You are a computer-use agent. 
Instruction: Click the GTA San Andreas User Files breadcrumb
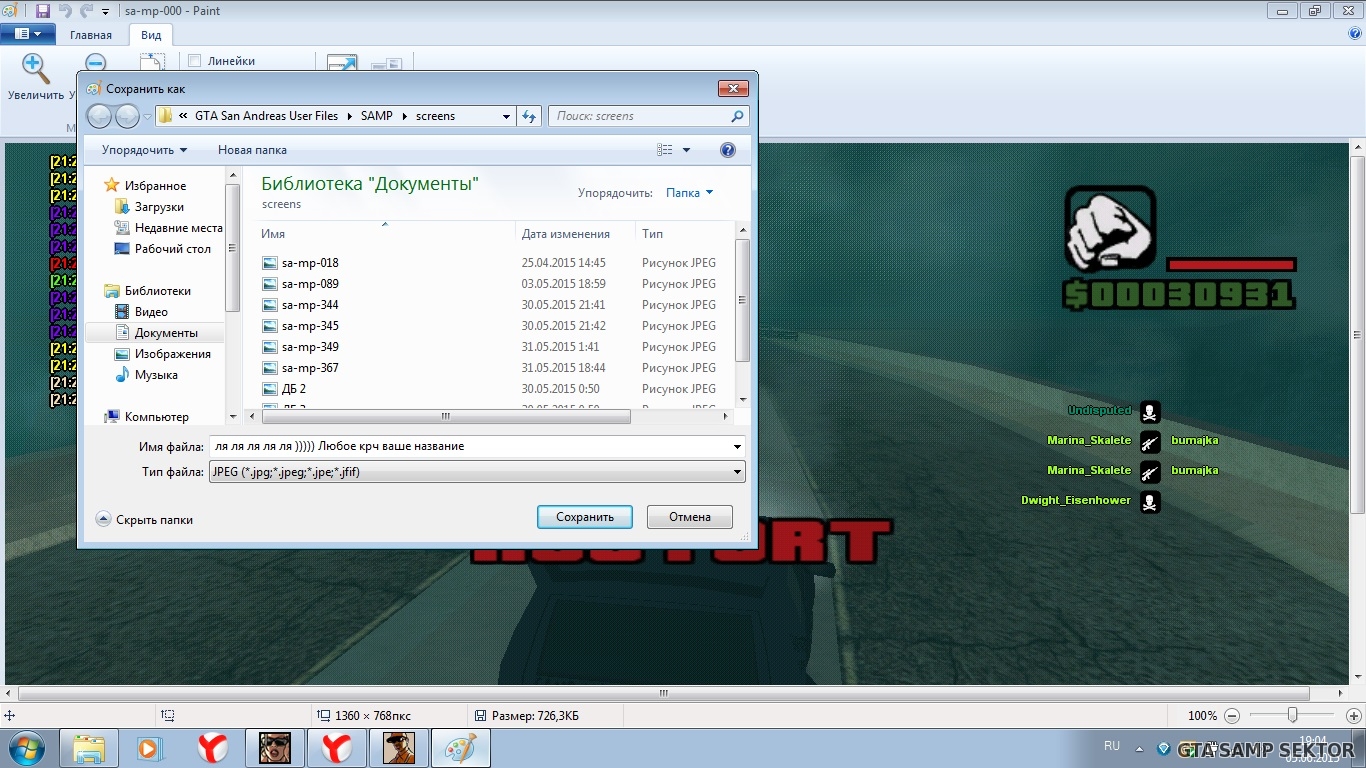[267, 116]
